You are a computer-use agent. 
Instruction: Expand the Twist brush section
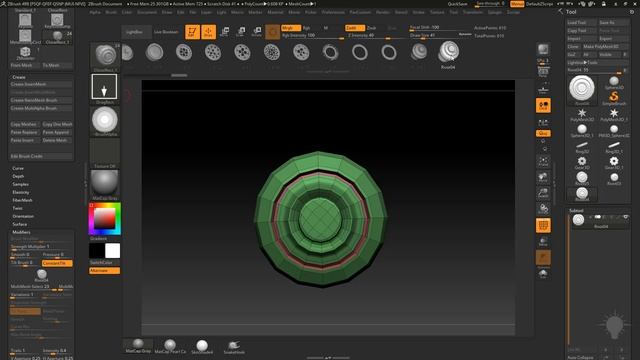tap(18, 208)
